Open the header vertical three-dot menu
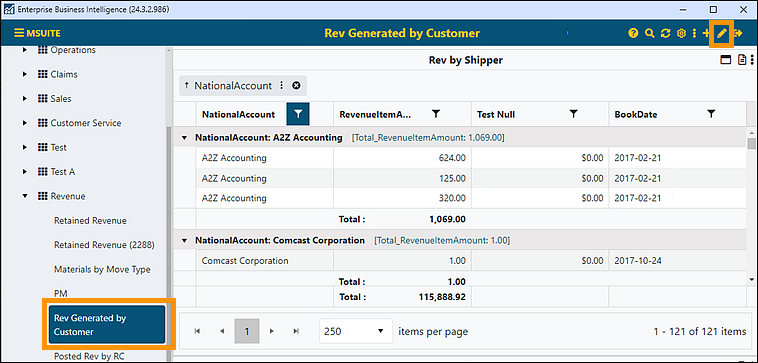Viewport: 758px width, 363px height. (x=694, y=33)
